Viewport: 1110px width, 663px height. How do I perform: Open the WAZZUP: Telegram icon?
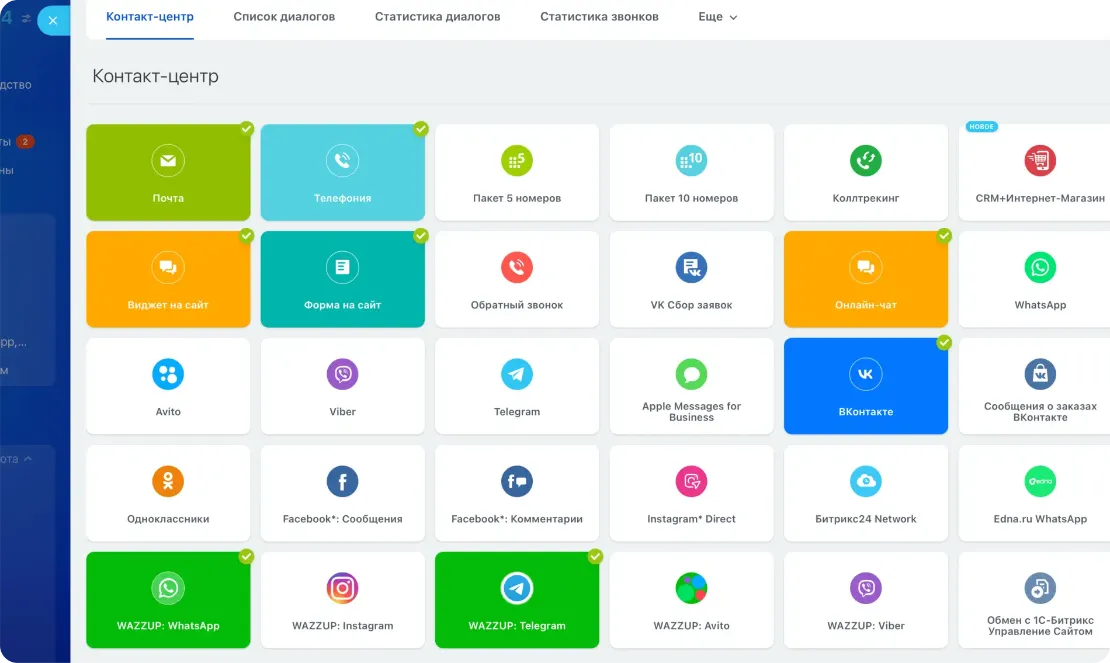coord(517,588)
